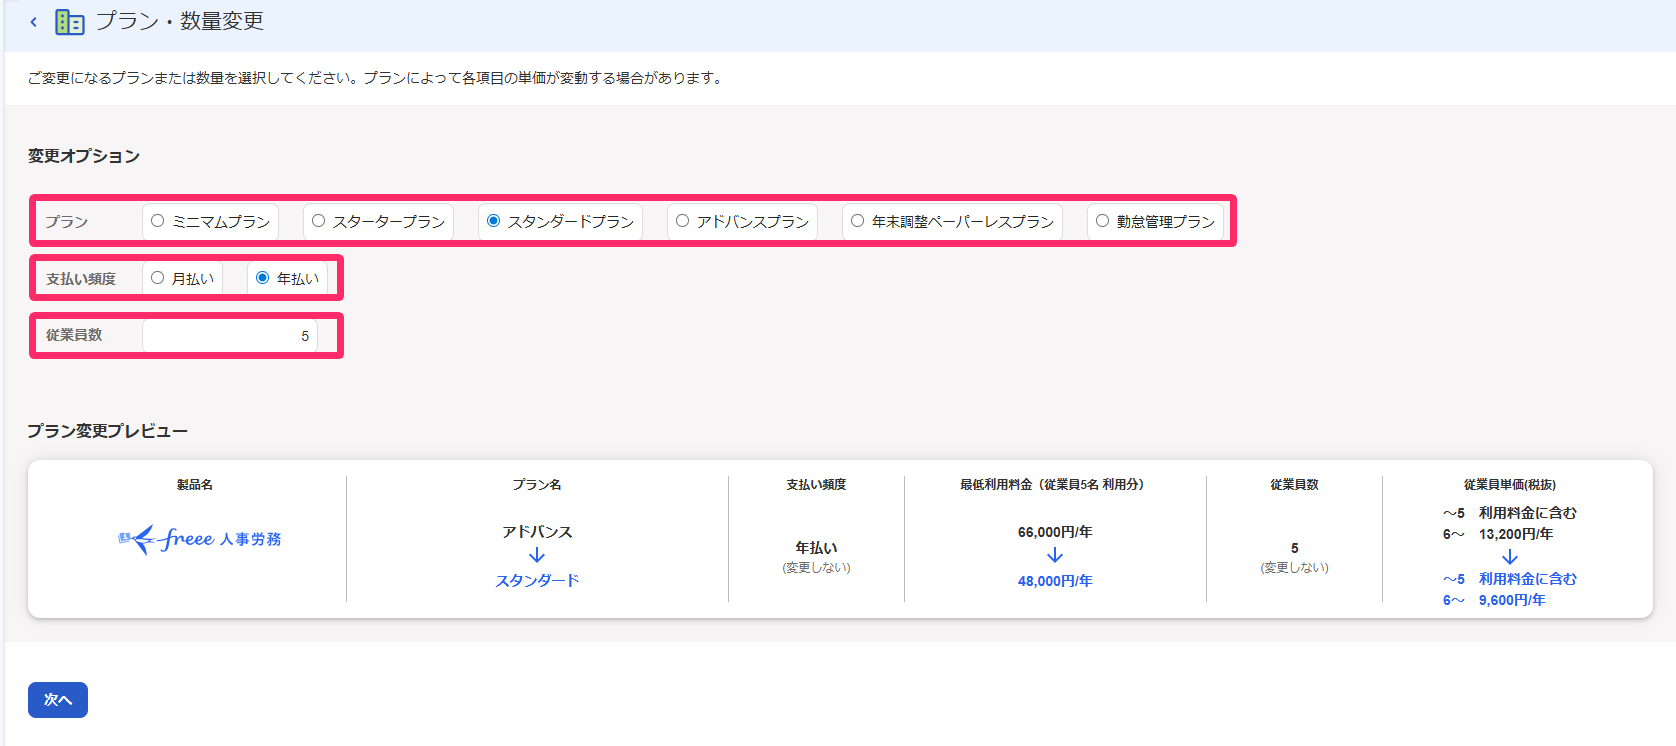Click the 支払い頻度 row label
Screen dimensions: 1676x746
point(81,279)
